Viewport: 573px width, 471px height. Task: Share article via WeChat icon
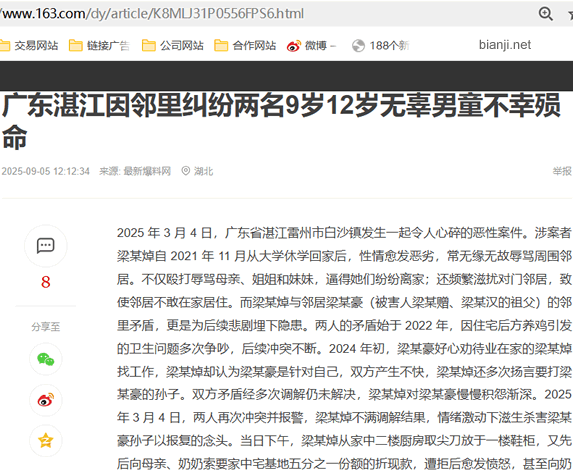(x=46, y=359)
